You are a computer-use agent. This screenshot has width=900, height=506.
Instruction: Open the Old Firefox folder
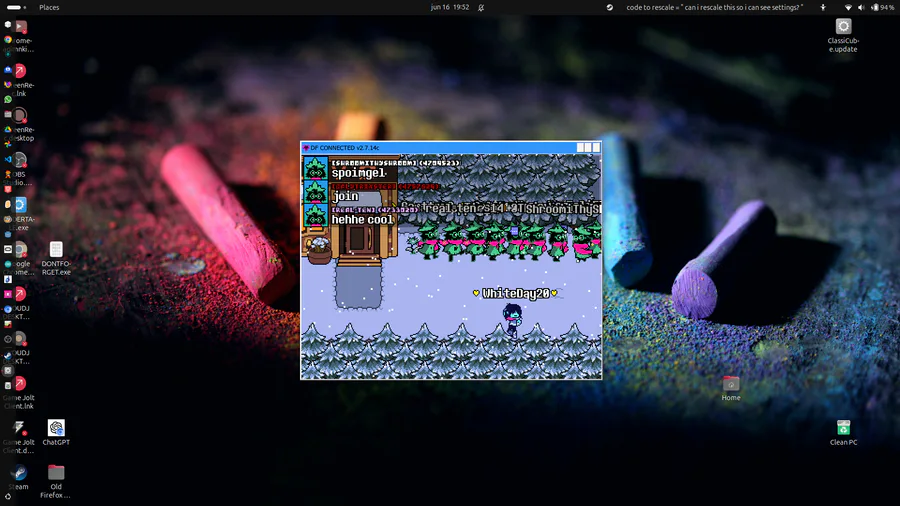pyautogui.click(x=56, y=481)
